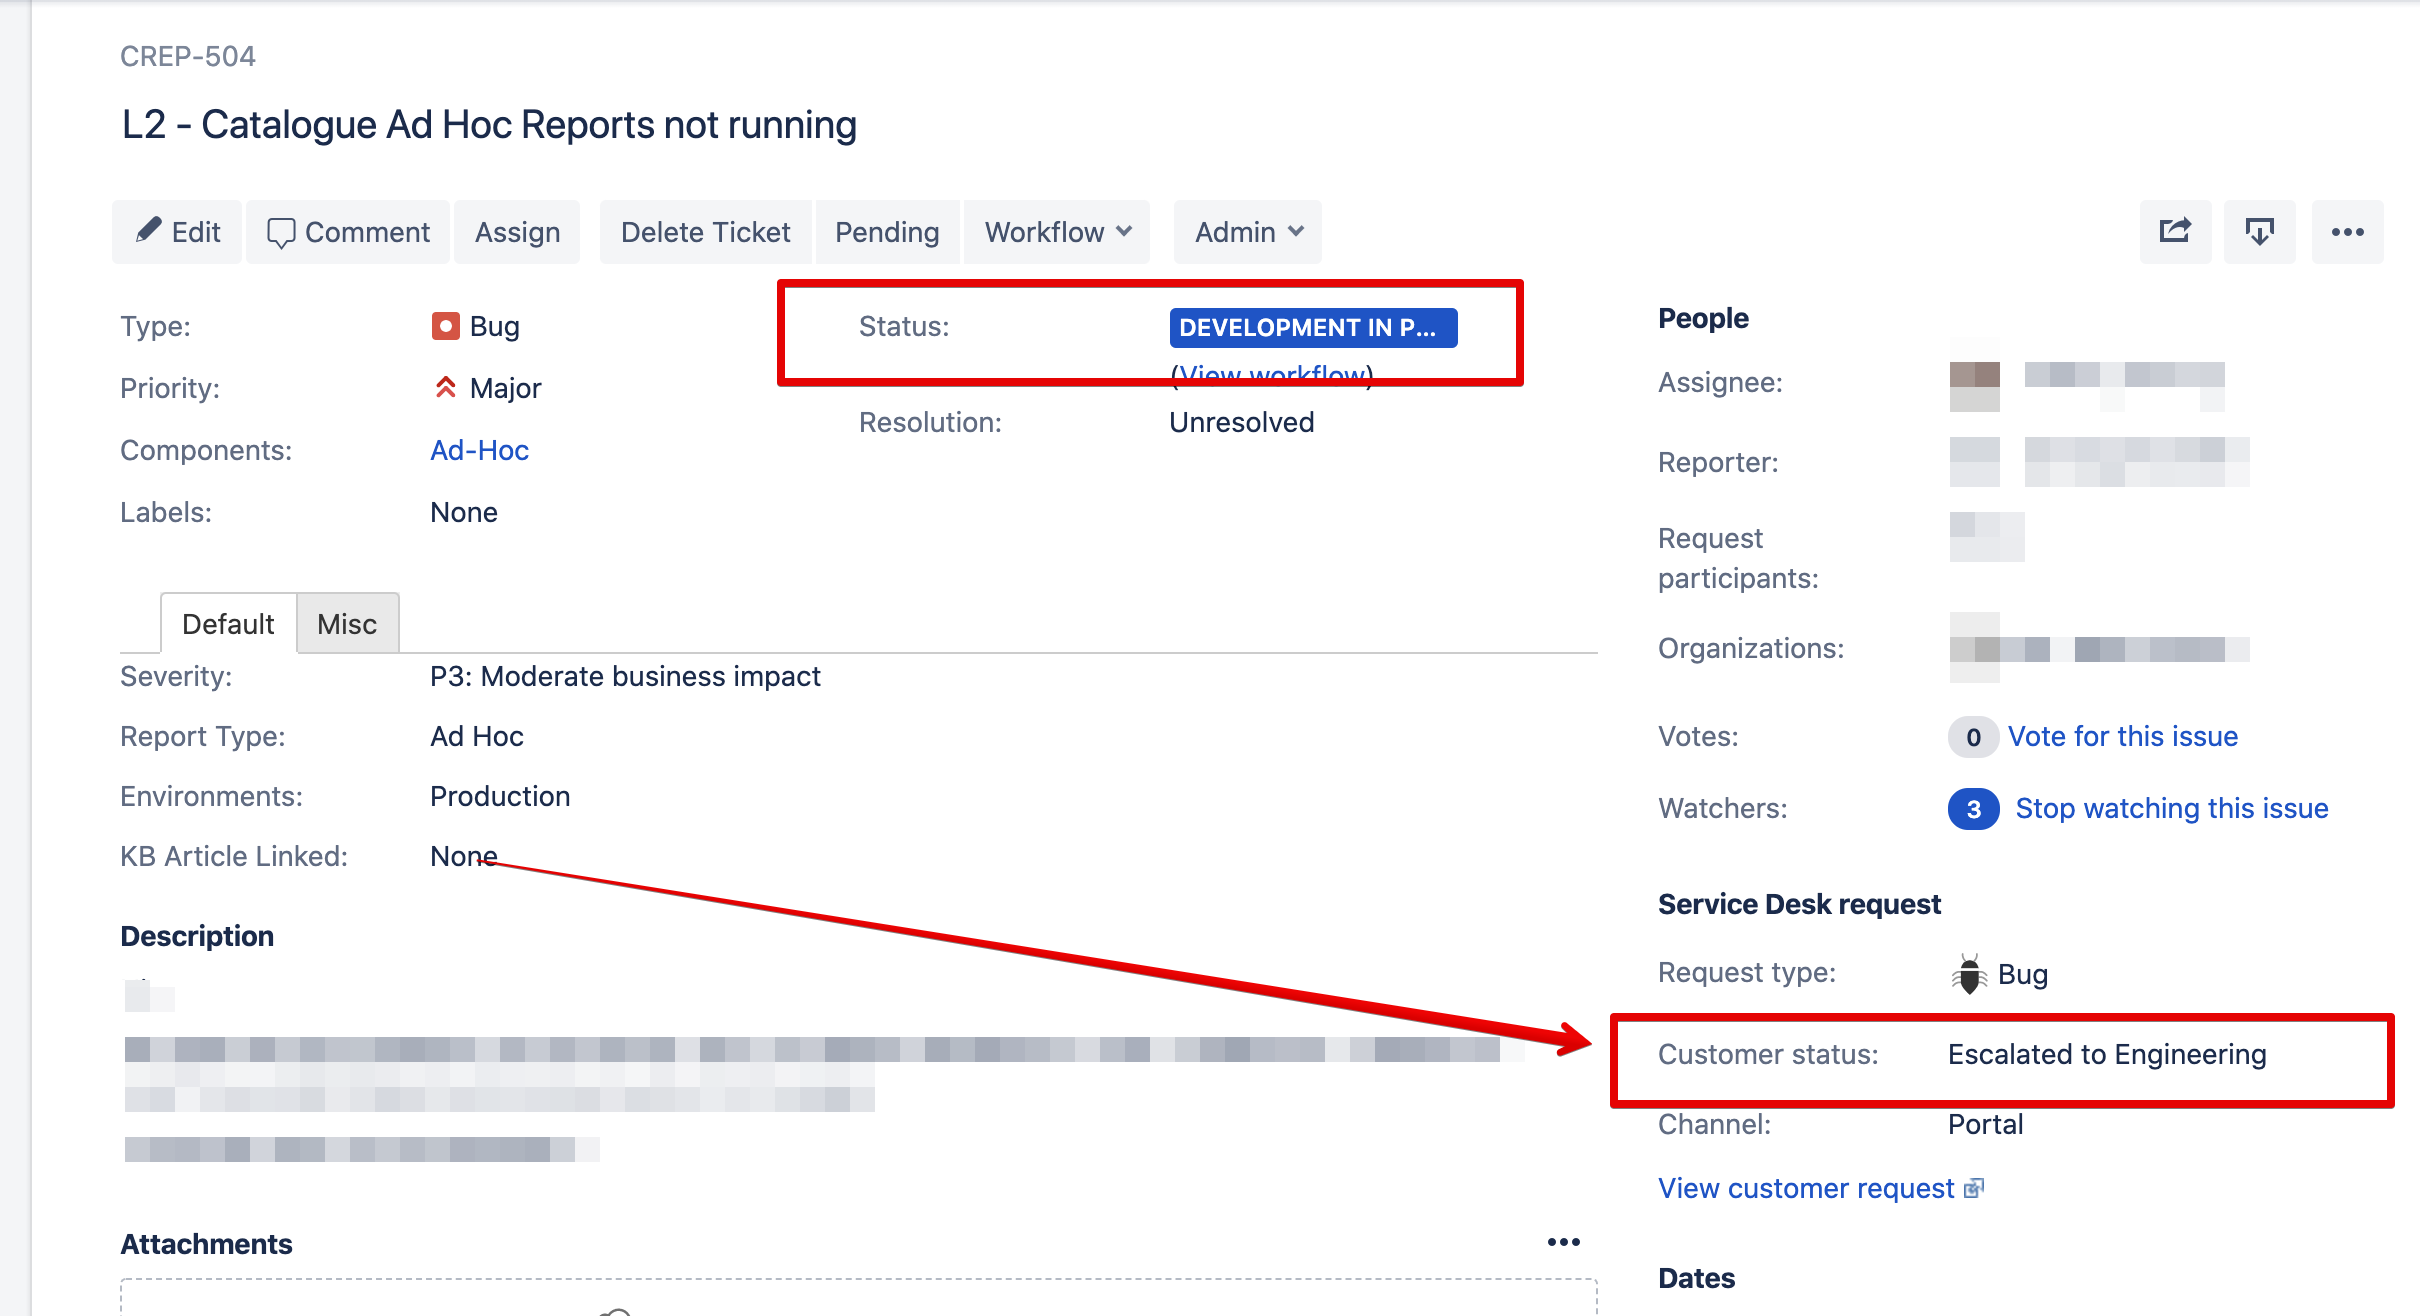Click Stop watching this issue

(2172, 808)
